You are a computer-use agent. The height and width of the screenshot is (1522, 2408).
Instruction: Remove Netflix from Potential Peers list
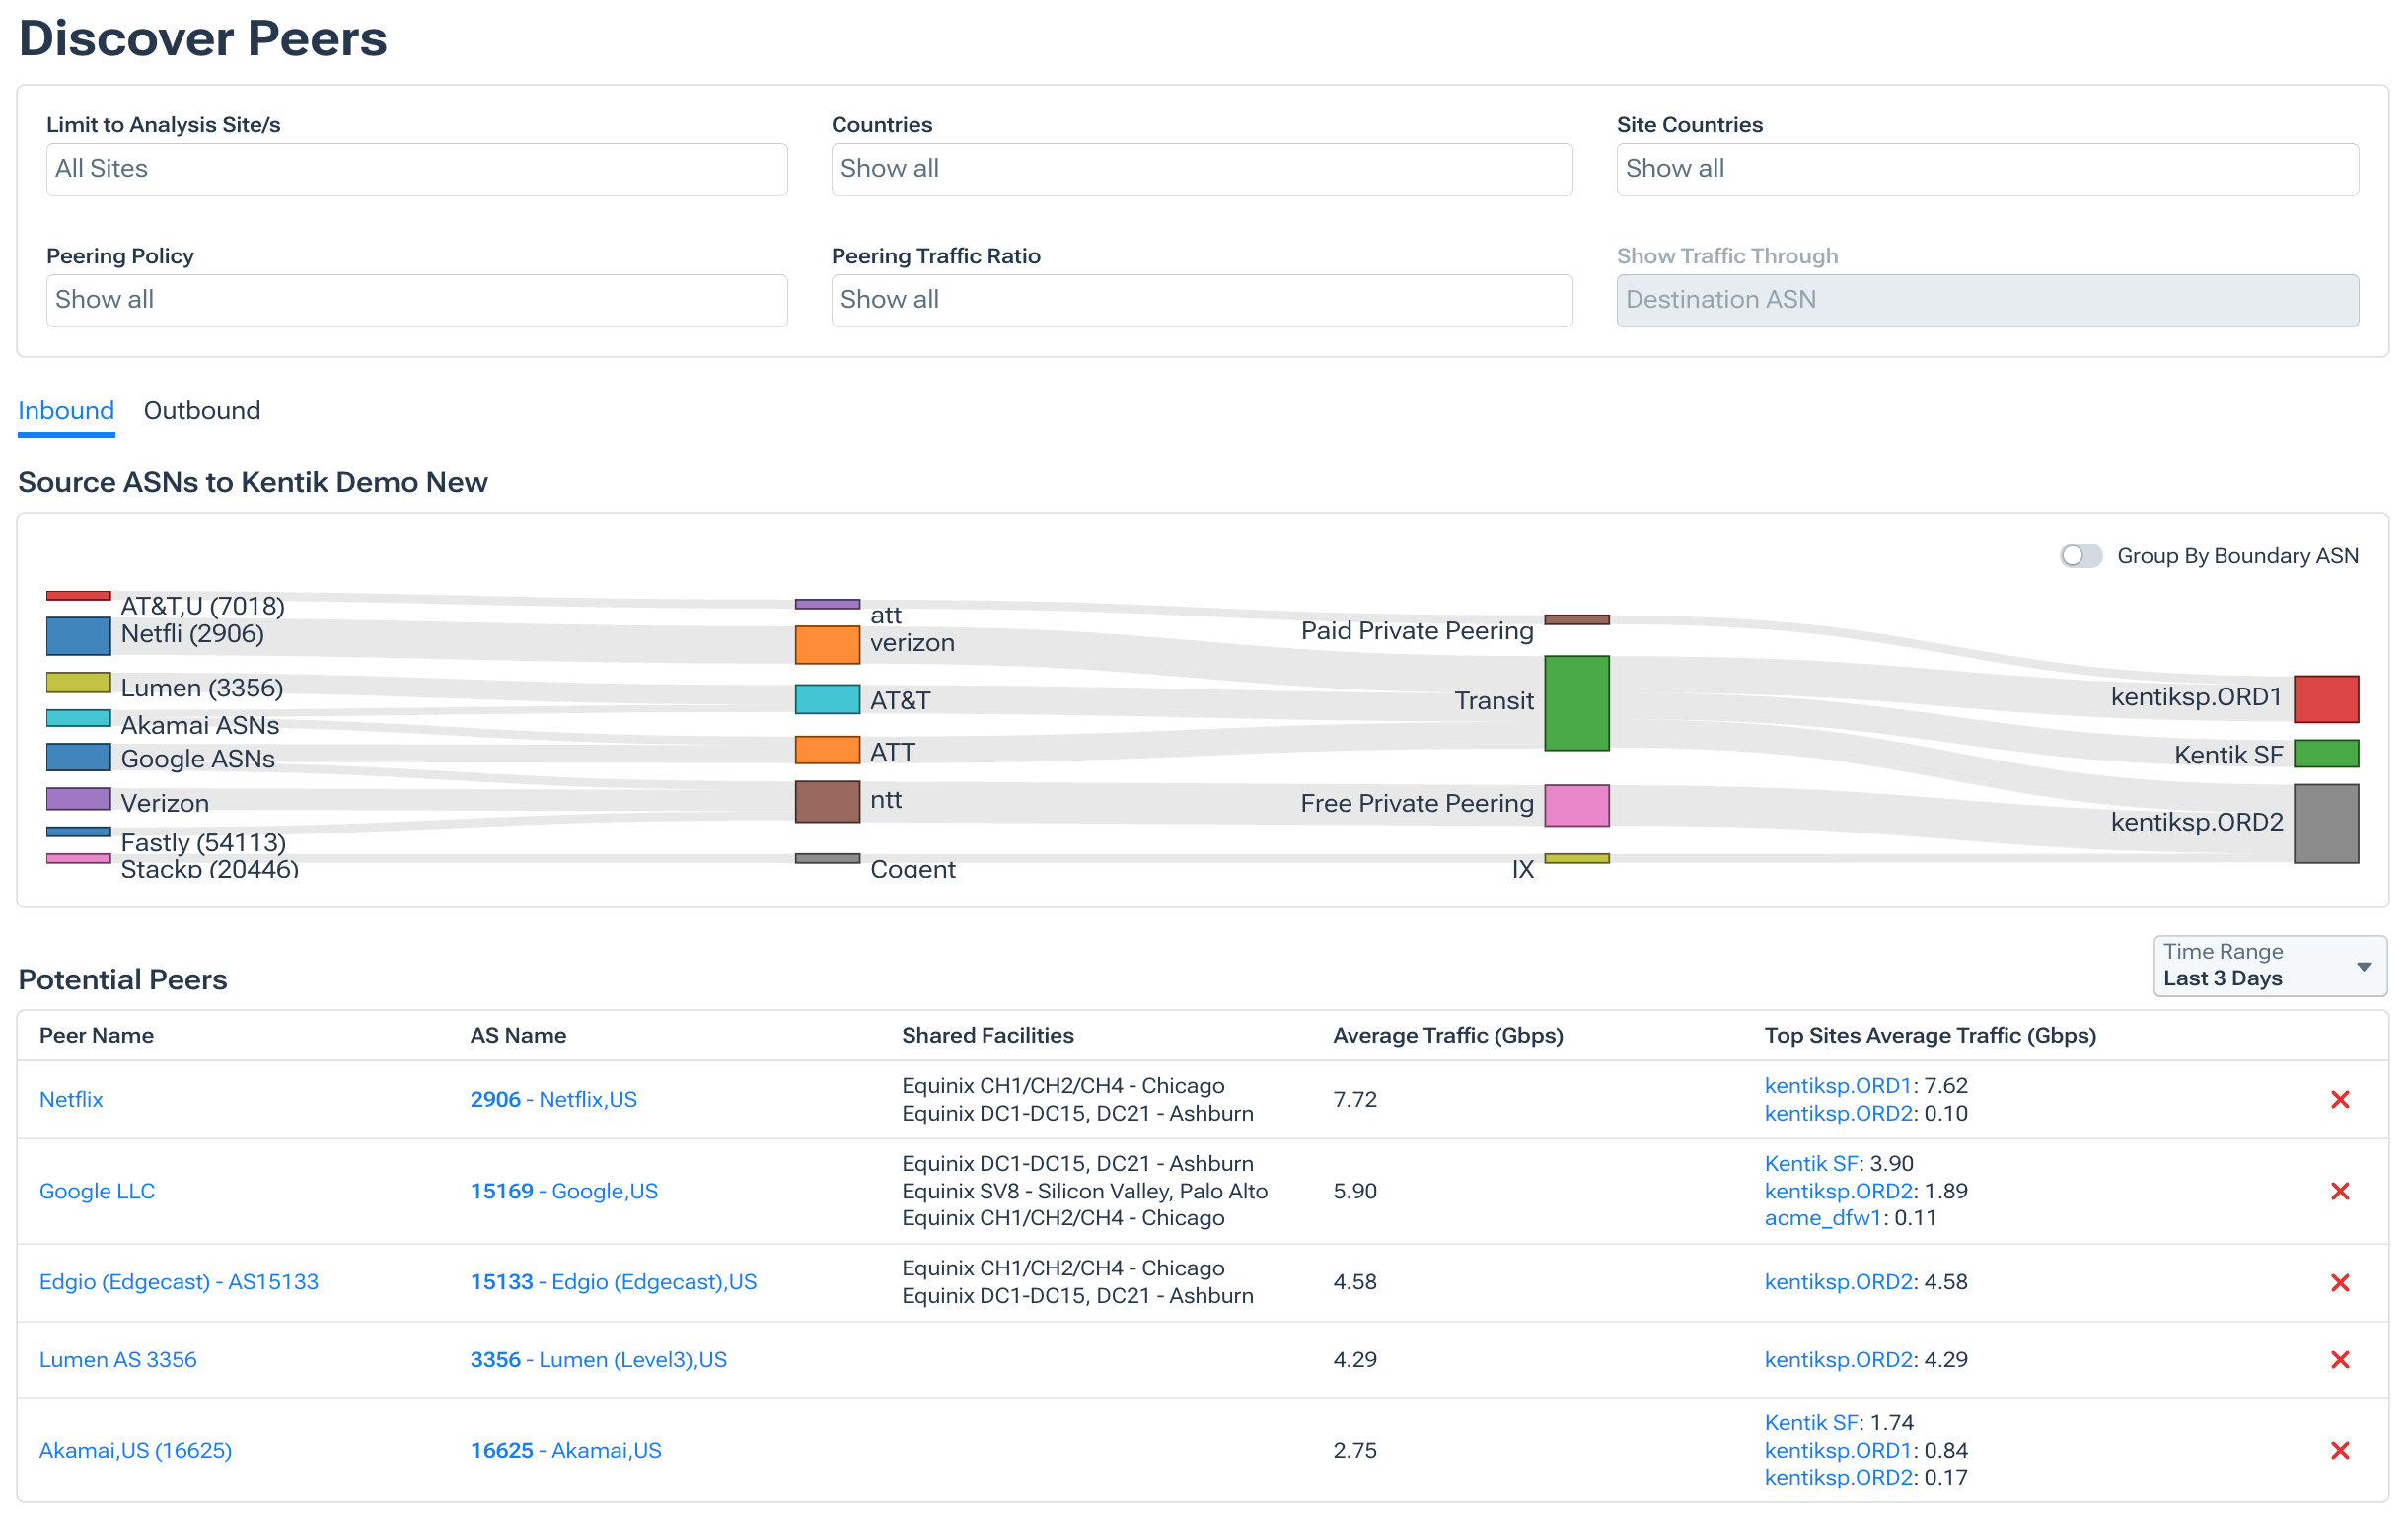click(2340, 1099)
